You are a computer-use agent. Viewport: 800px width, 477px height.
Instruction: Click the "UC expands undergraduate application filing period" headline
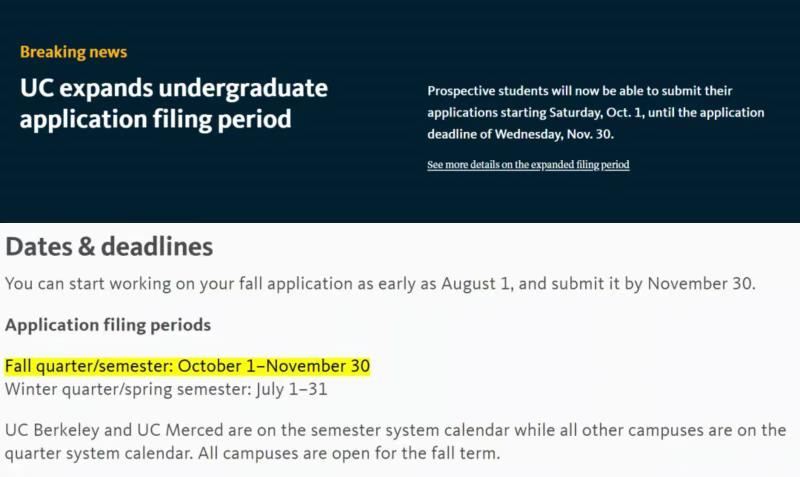(x=174, y=104)
